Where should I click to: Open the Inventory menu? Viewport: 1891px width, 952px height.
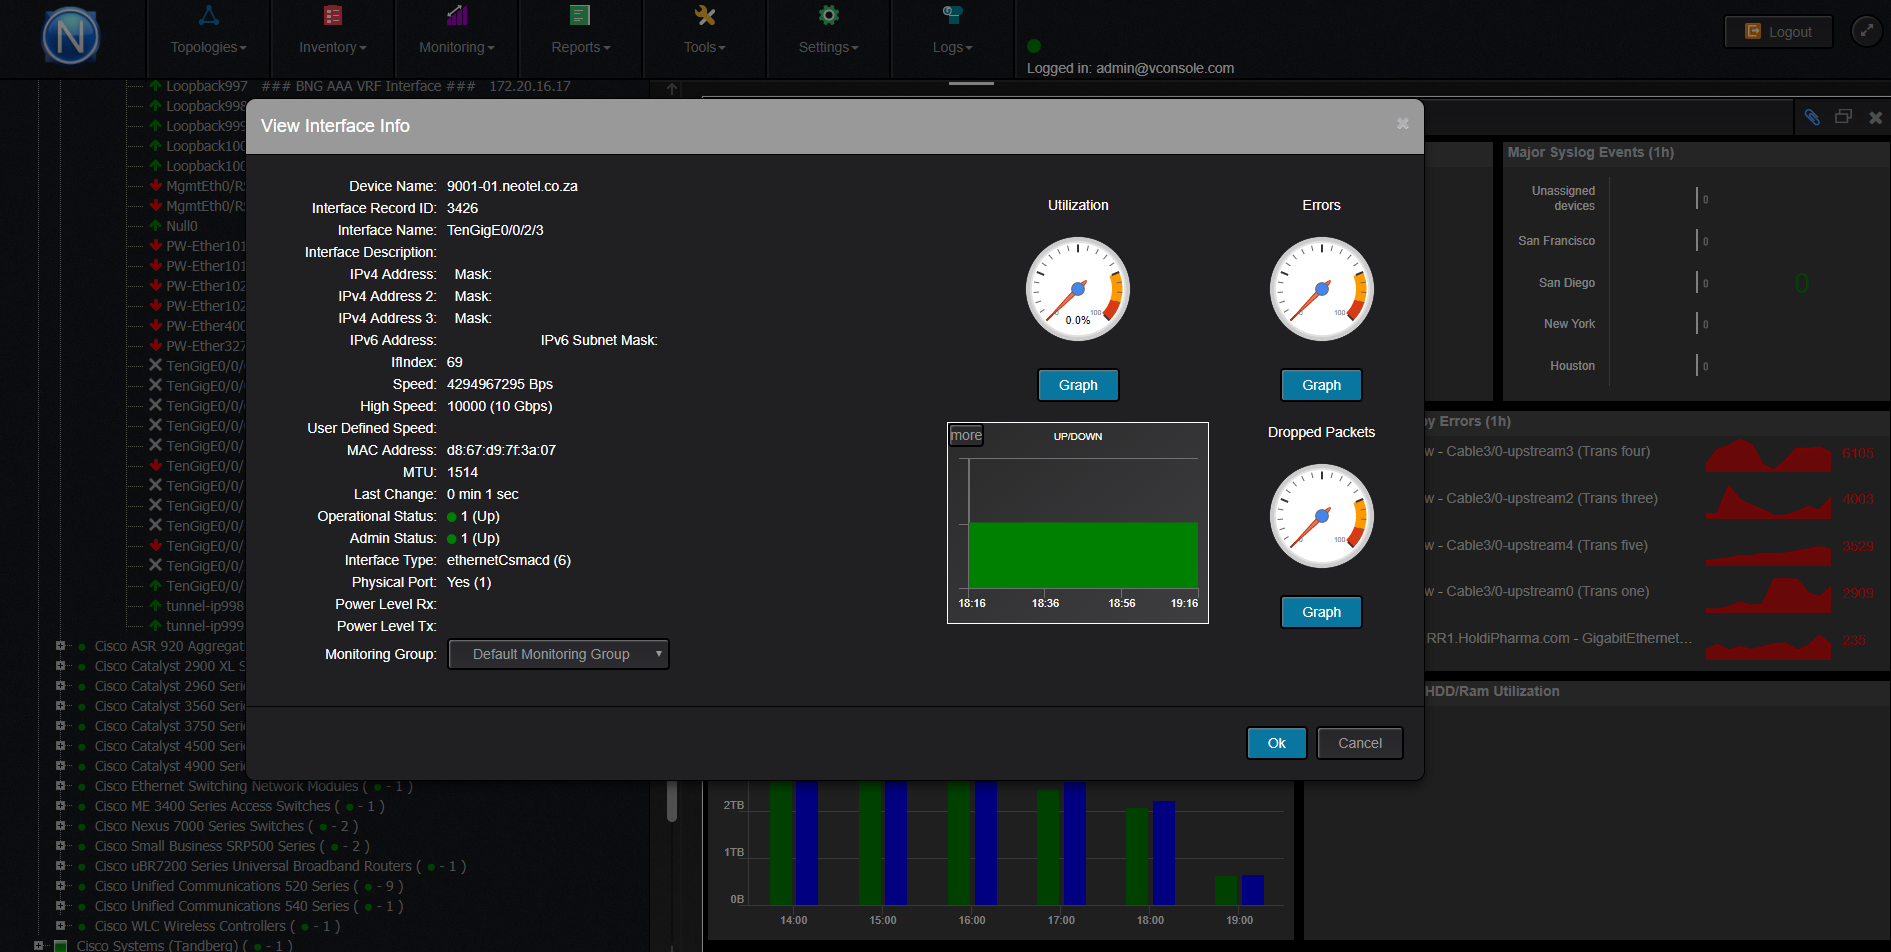[332, 47]
